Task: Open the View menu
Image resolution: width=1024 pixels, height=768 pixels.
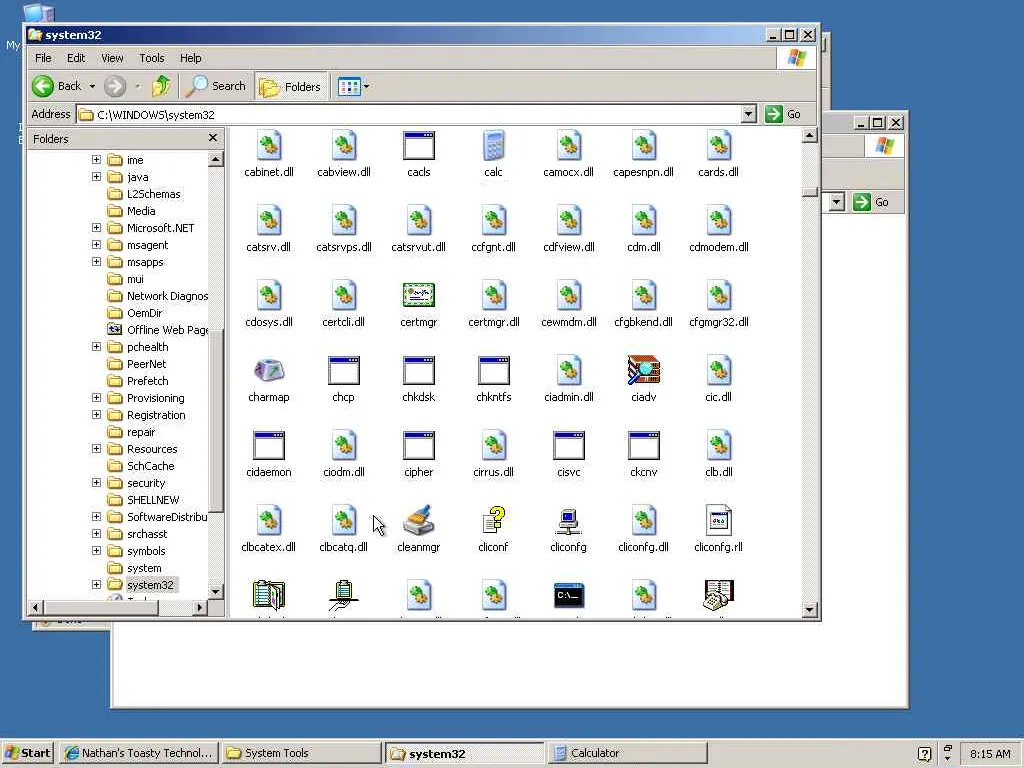Action: (112, 58)
